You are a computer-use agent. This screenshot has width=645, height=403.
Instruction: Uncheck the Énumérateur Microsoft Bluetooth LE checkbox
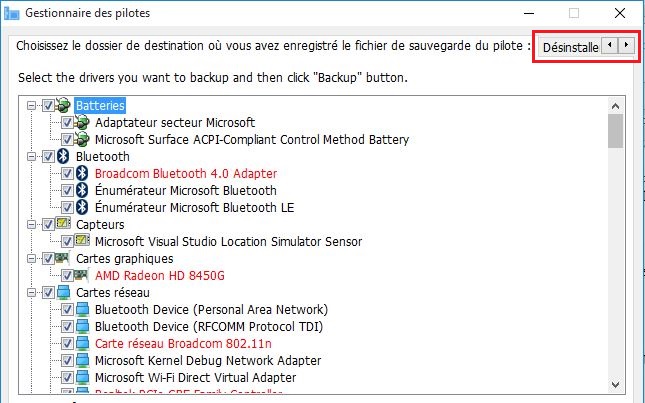point(67,207)
